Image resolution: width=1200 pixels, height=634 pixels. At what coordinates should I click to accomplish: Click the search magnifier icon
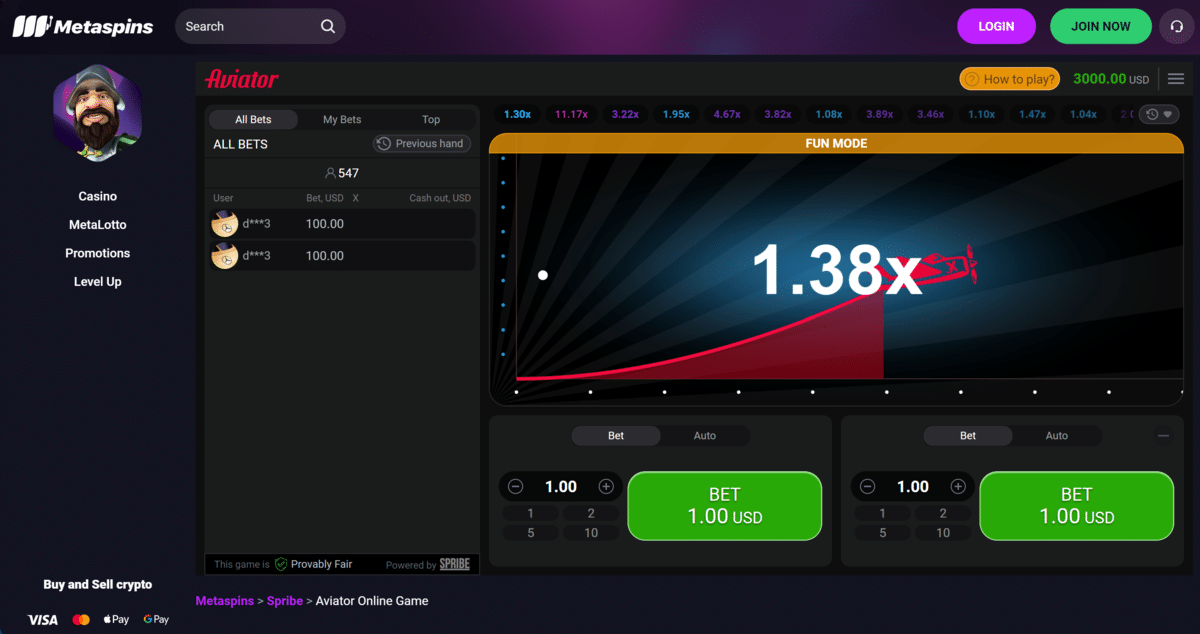(x=328, y=27)
